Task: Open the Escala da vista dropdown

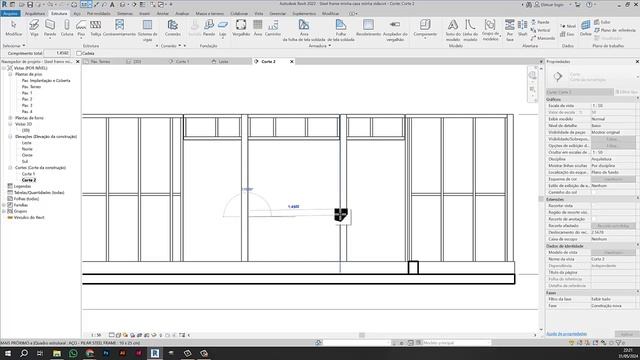Action: [613, 106]
